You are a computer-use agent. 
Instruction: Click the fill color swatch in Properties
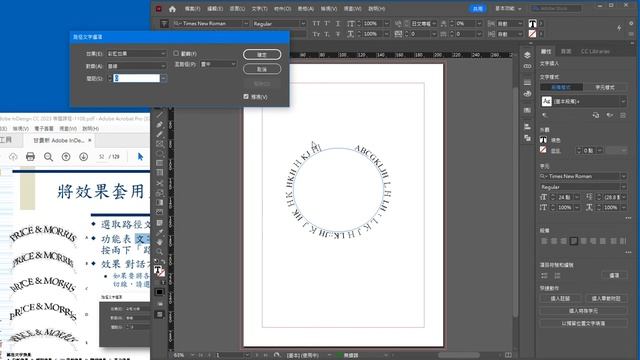[543, 140]
